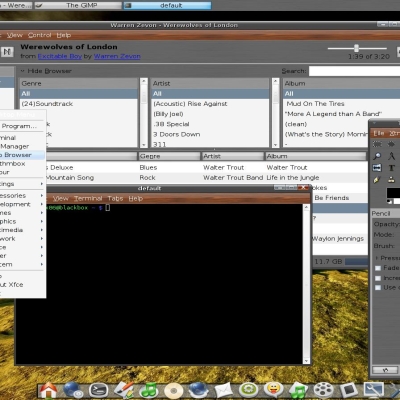Screen dimensions: 400x400
Task: Select the Flip tool in GIMP toolbox
Action: click(x=377, y=168)
